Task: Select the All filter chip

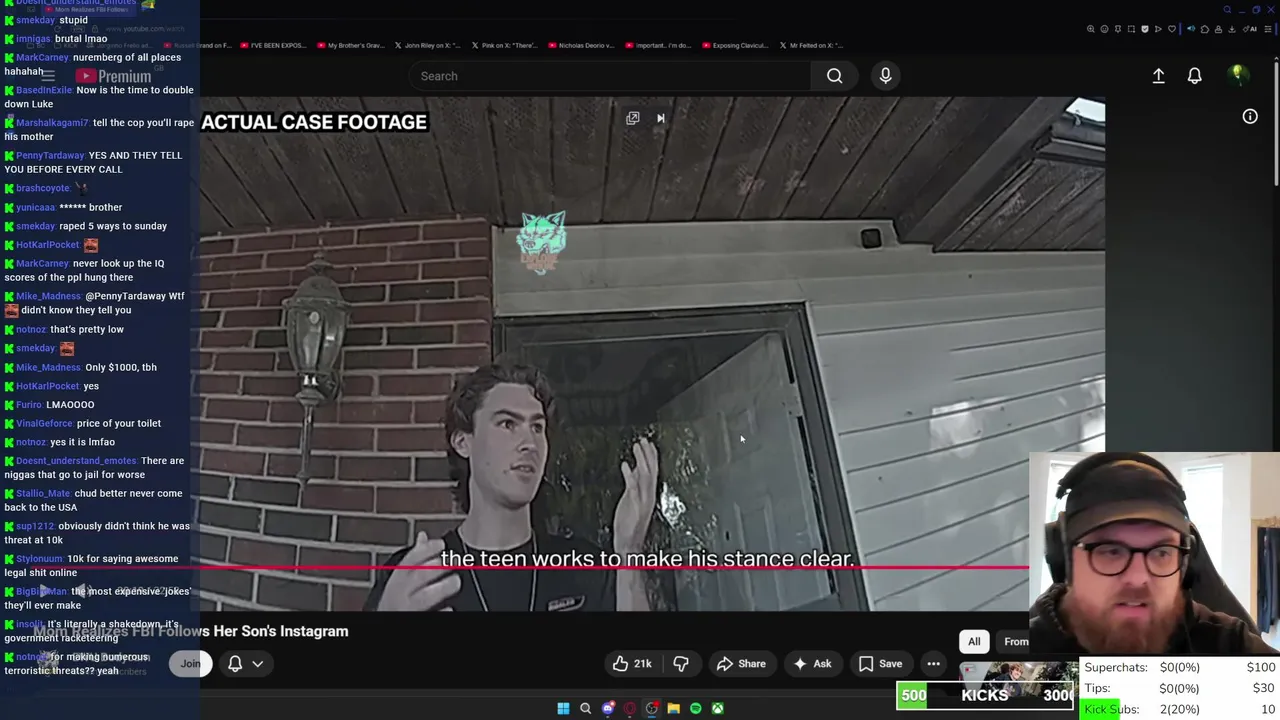Action: [974, 642]
